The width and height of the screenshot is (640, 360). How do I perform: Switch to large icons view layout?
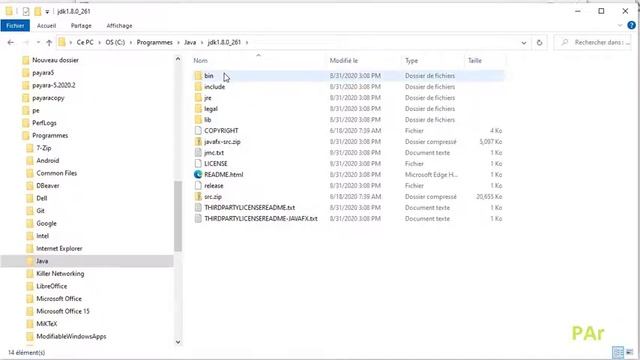[x=630, y=352]
